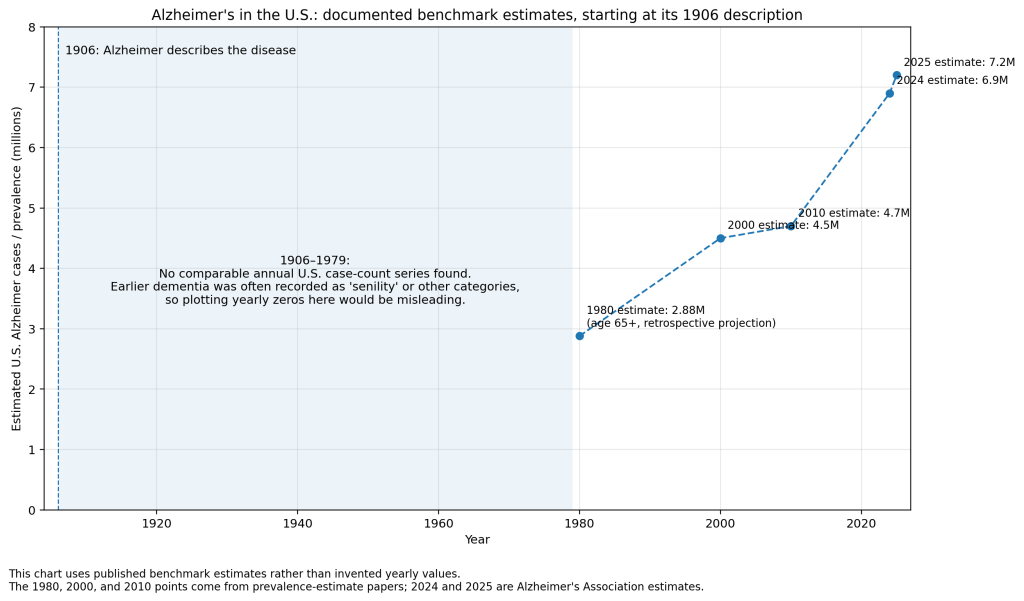Click the '2025 estimate: 7.2M' label
Viewport: 1024px width, 601px height.
tap(959, 62)
